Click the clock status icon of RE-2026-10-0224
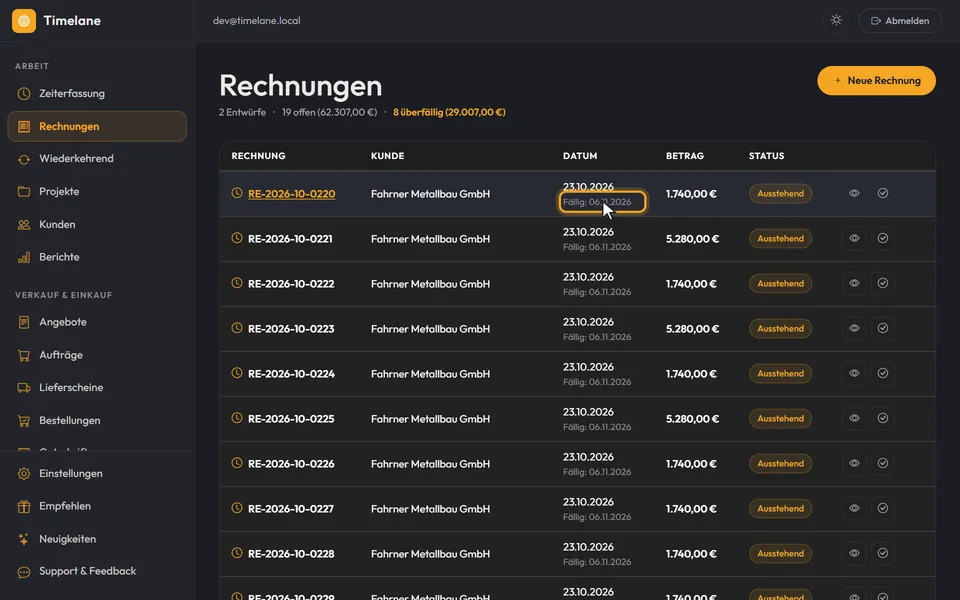Viewport: 960px width, 600px height. (x=237, y=372)
